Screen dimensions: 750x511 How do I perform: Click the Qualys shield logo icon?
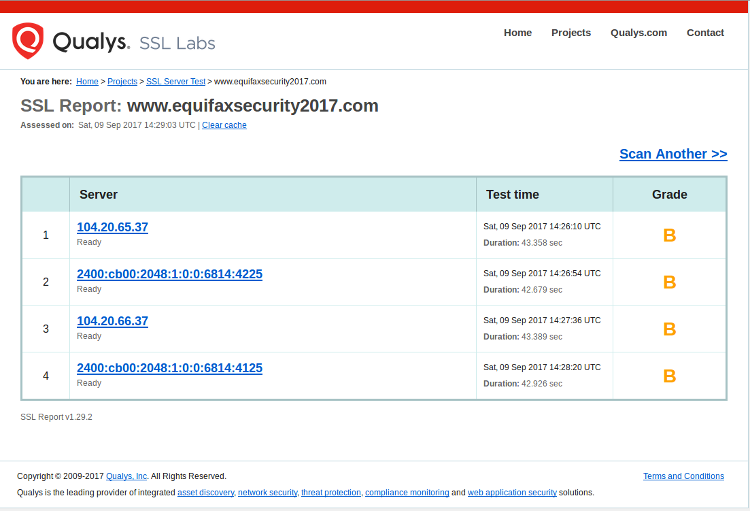[28, 41]
